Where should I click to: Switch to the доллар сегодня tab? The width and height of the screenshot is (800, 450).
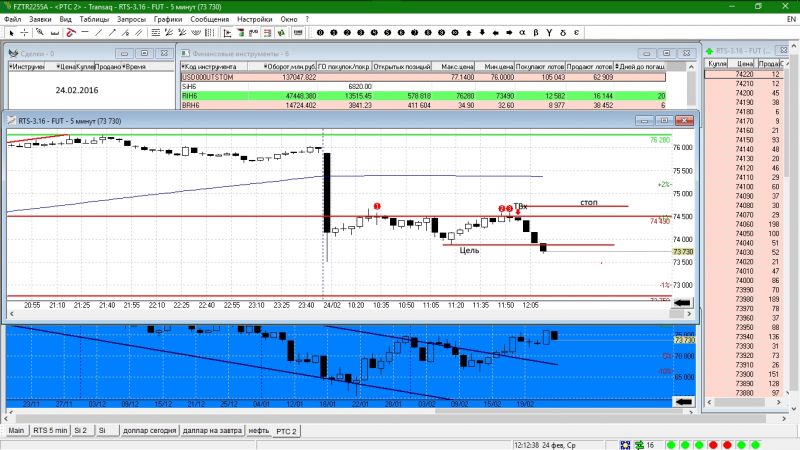[x=149, y=430]
